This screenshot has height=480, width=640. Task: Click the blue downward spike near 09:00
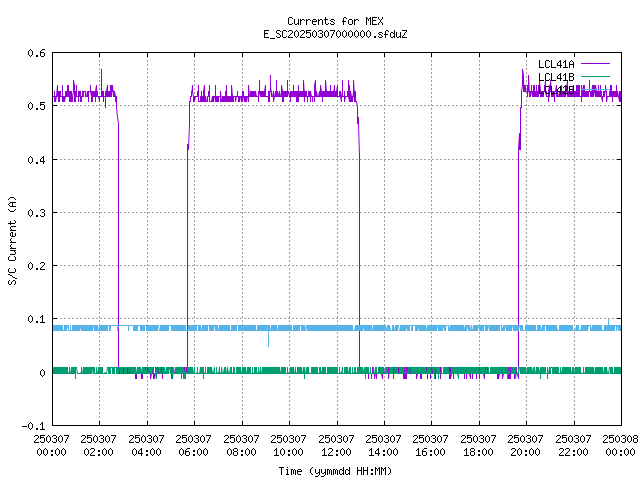pyautogui.click(x=268, y=339)
